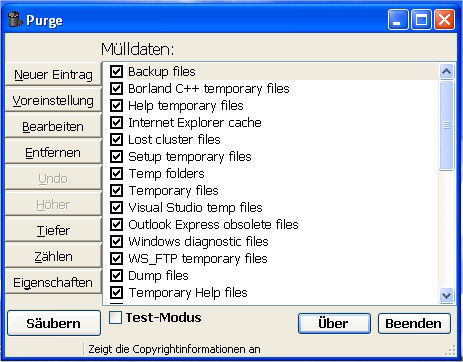Select 'Outlook Express obsolete files' entry text
Screen dimensions: 463x362
213,225
